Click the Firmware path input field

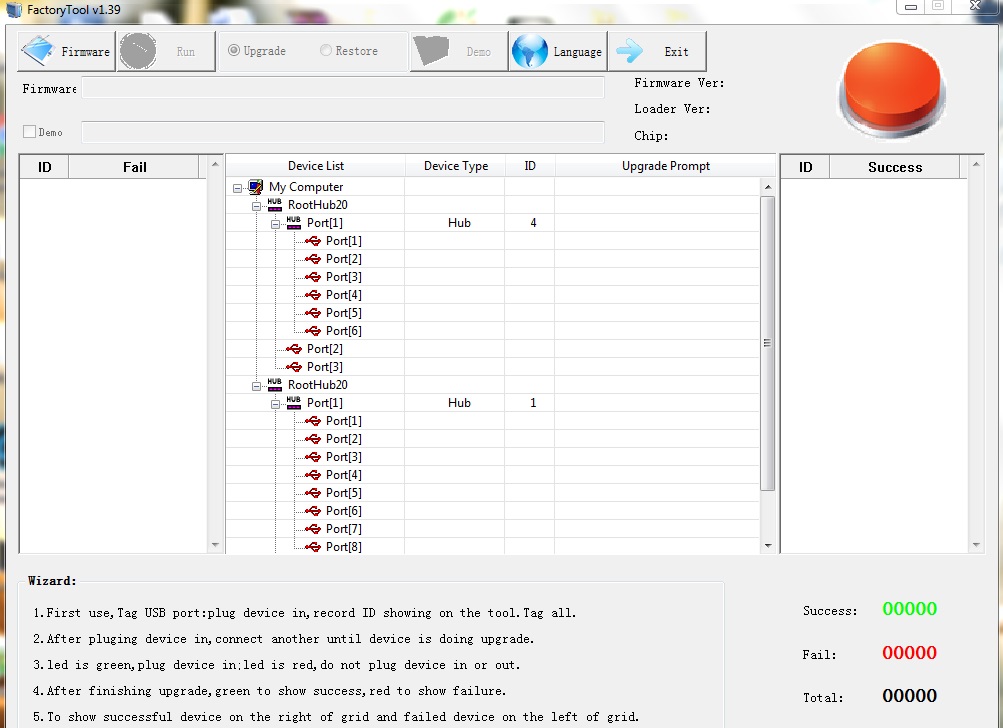(343, 89)
